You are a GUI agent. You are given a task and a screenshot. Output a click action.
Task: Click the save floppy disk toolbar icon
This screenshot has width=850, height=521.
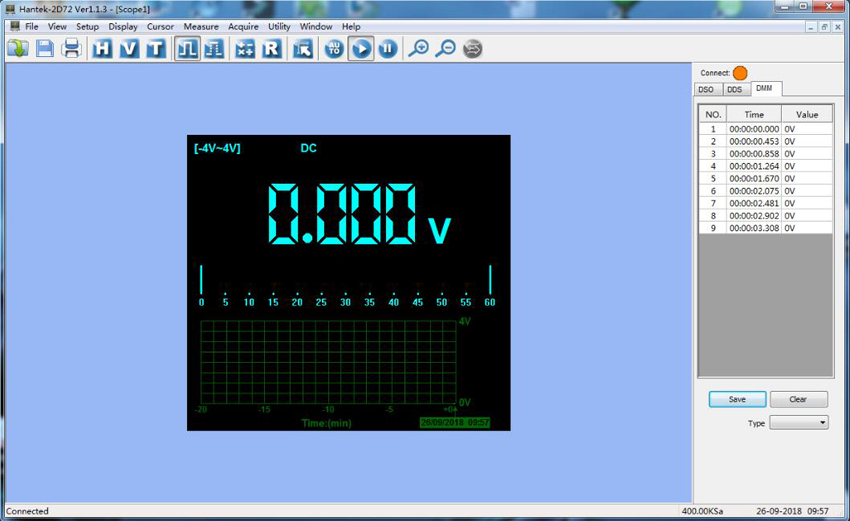[x=44, y=49]
